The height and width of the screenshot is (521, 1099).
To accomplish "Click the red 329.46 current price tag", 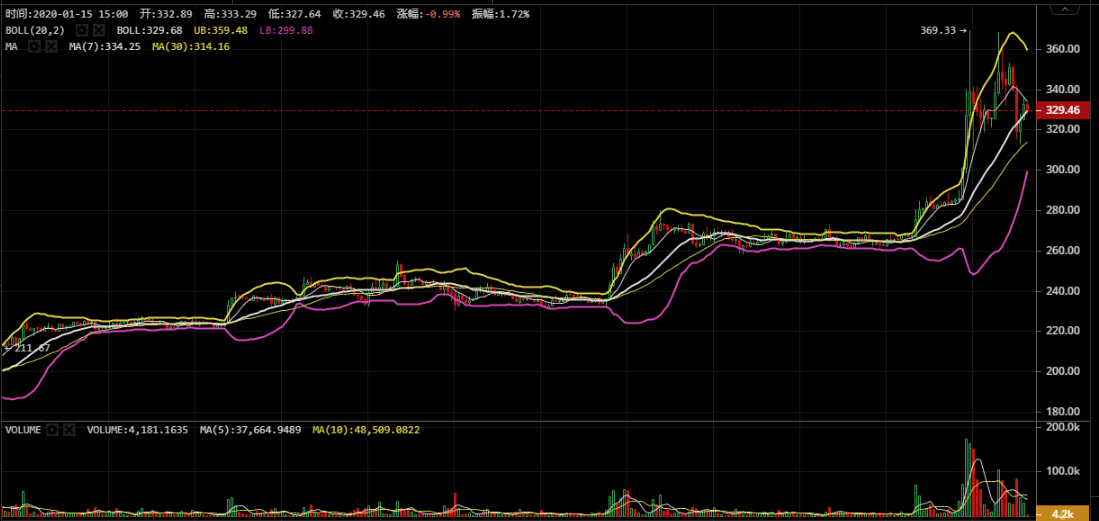I will 1065,110.
